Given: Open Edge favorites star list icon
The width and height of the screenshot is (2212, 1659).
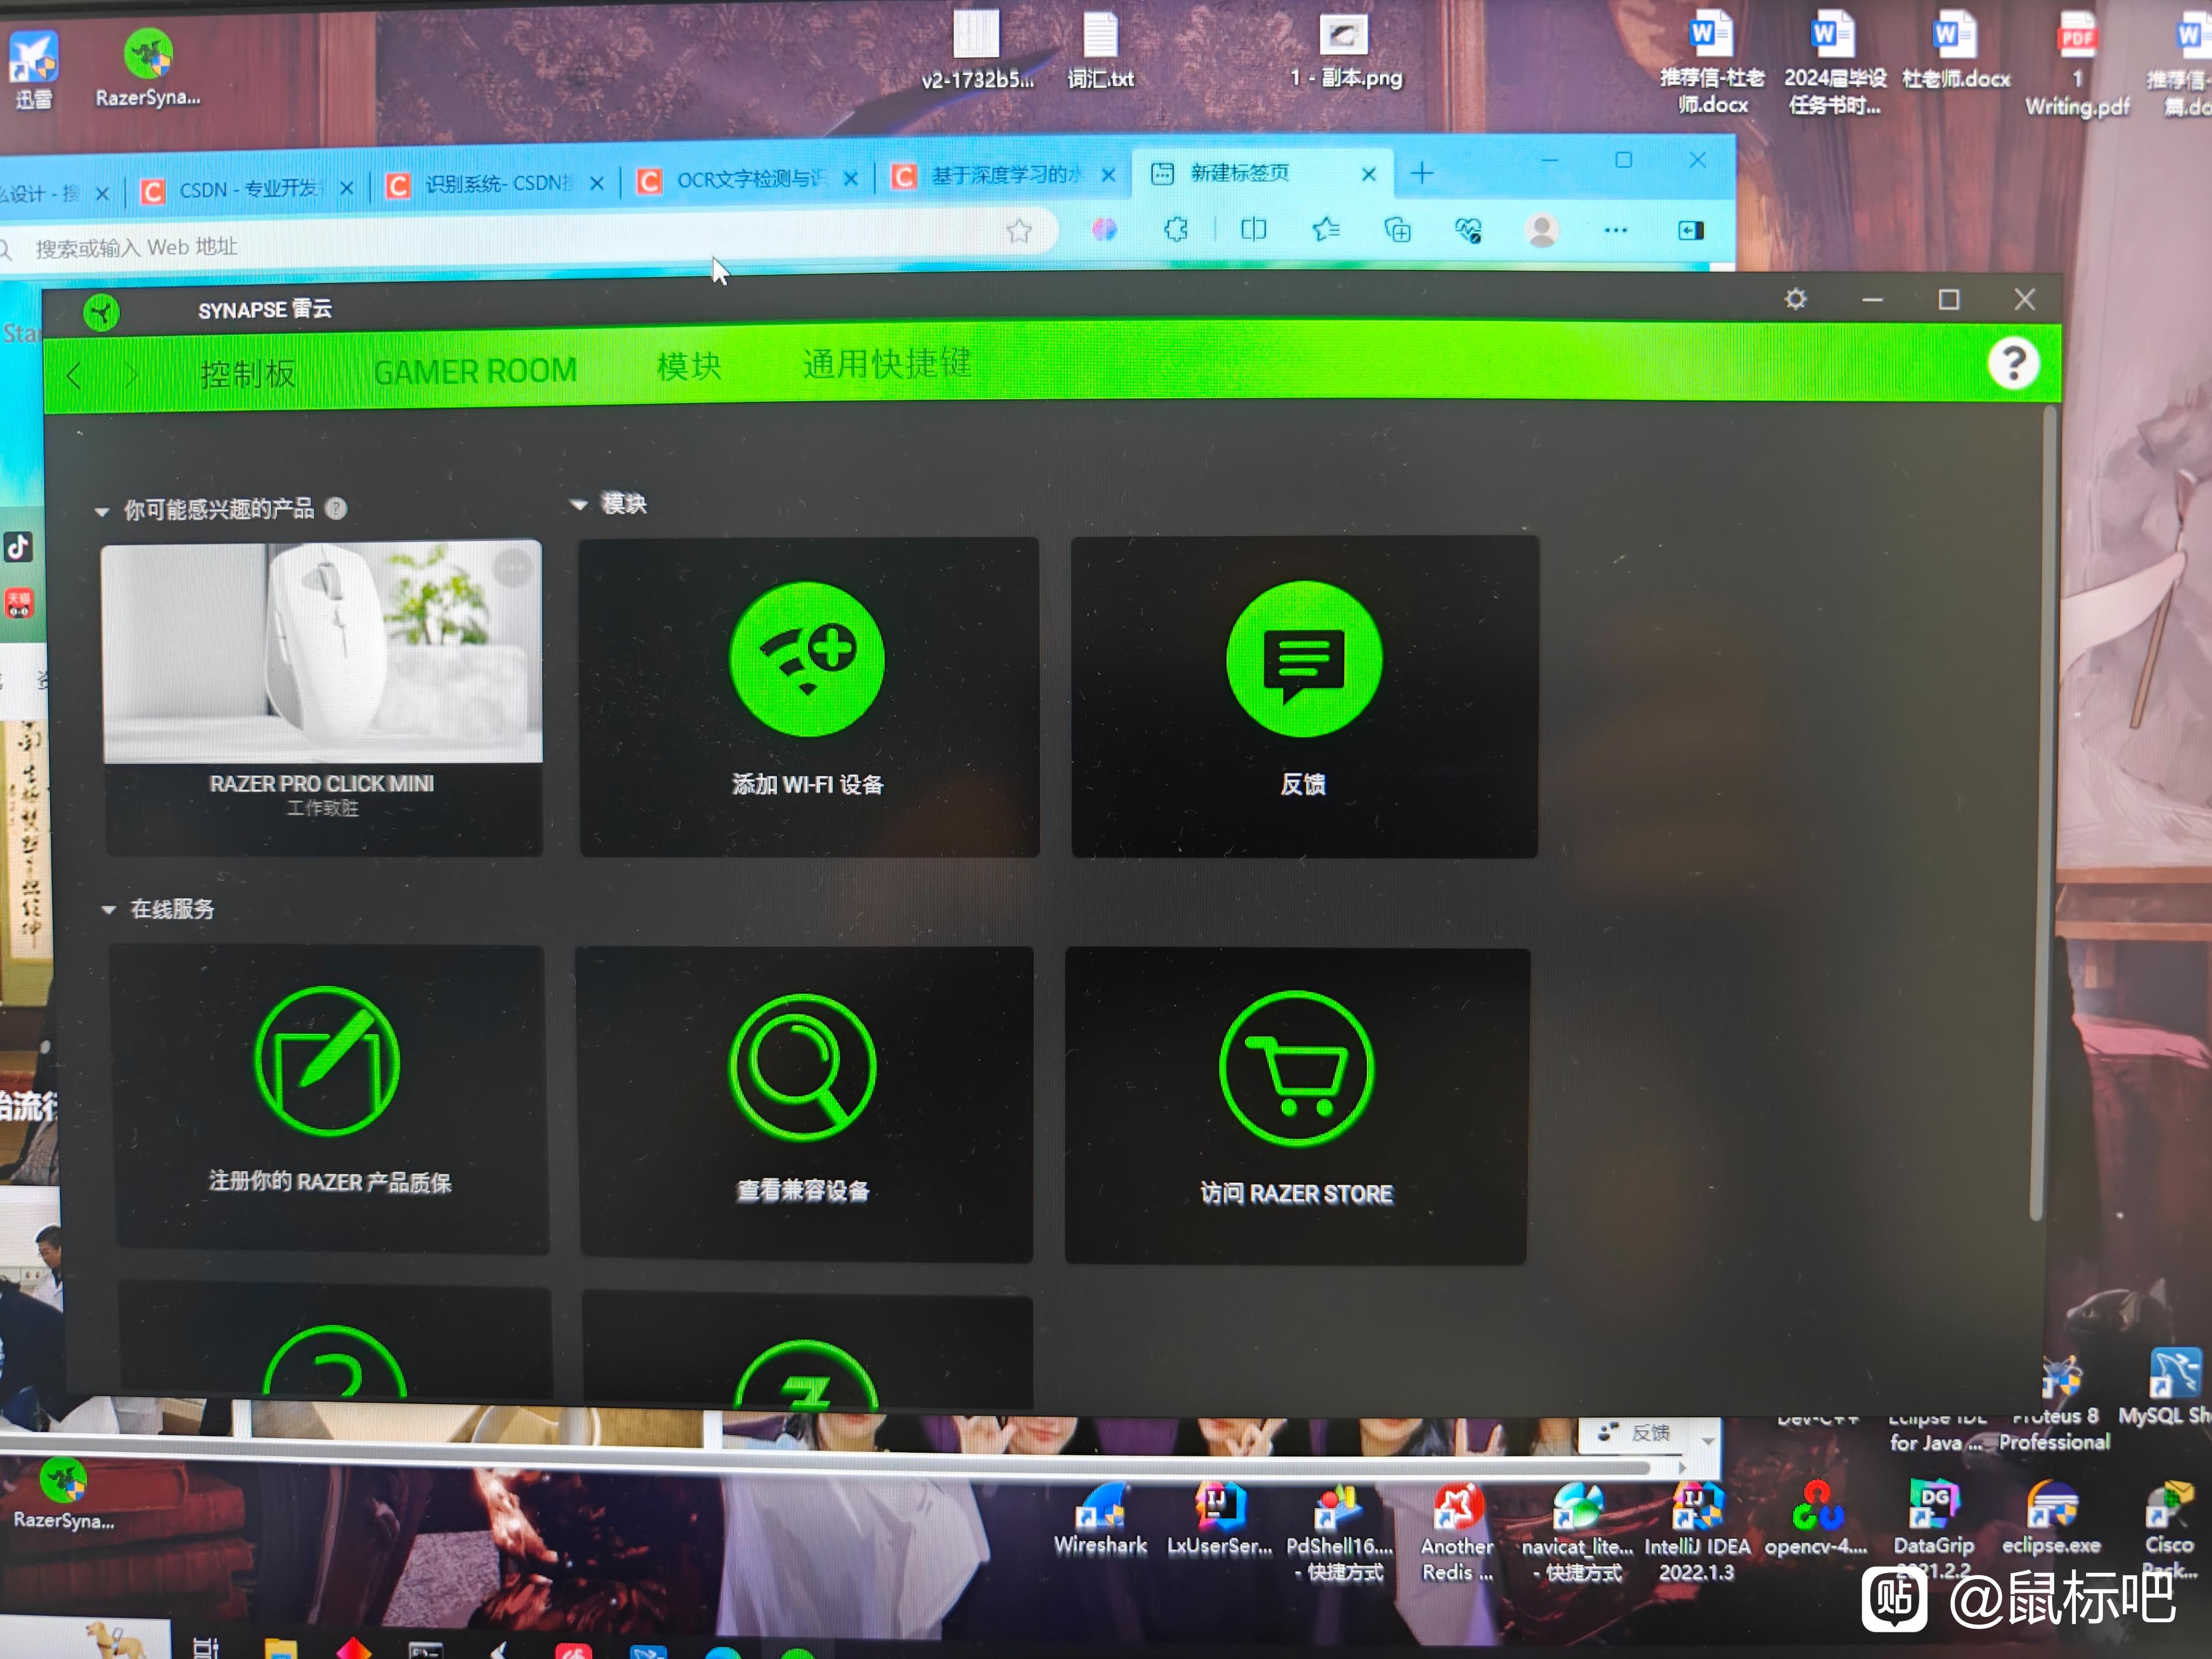Looking at the screenshot, I should pos(1326,230).
